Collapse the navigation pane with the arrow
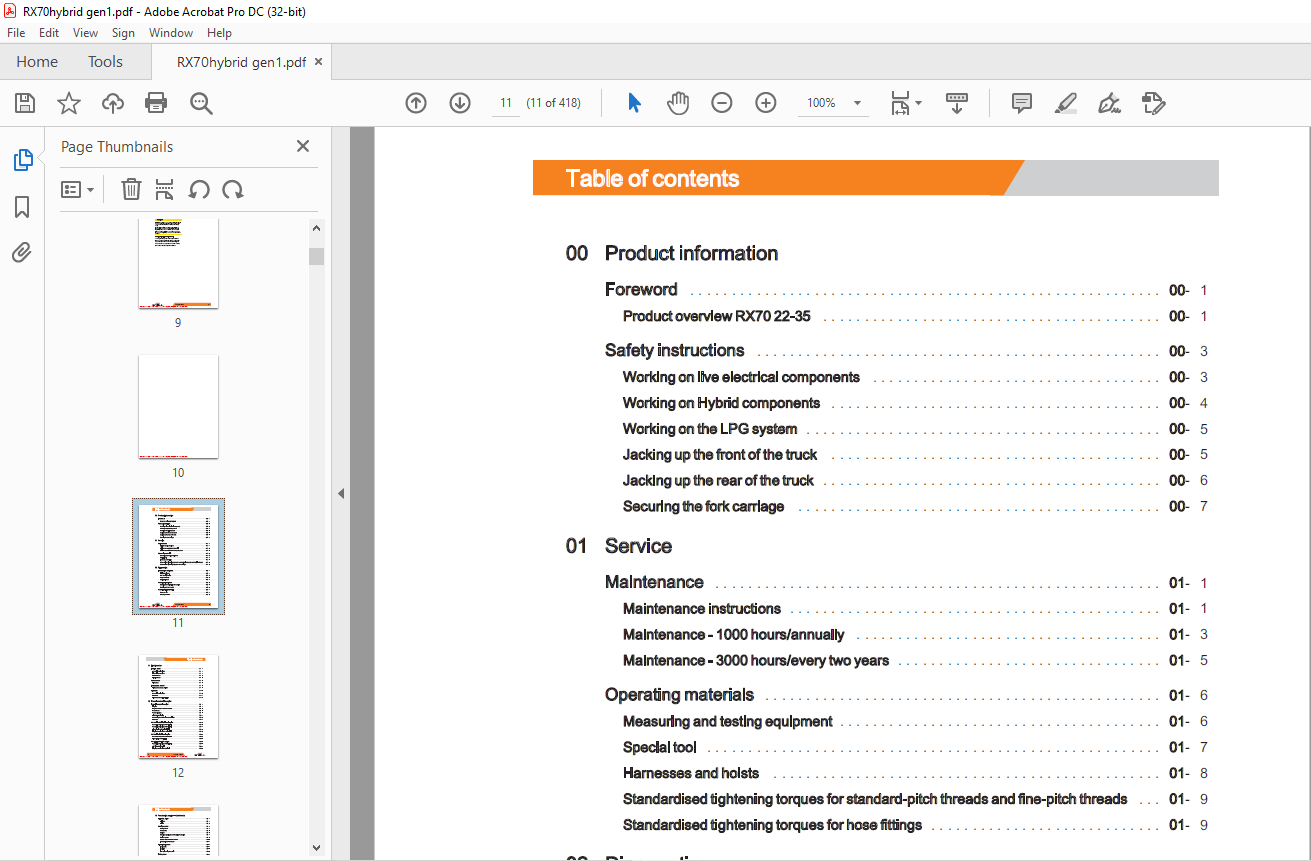 [x=340, y=493]
